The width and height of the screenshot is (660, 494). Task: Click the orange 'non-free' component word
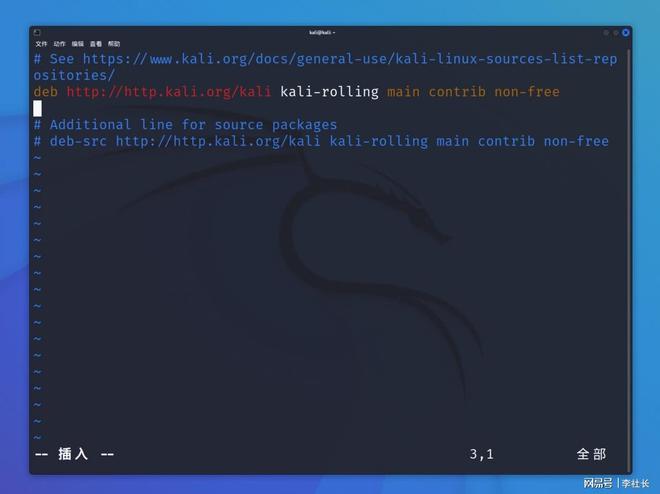(x=527, y=92)
